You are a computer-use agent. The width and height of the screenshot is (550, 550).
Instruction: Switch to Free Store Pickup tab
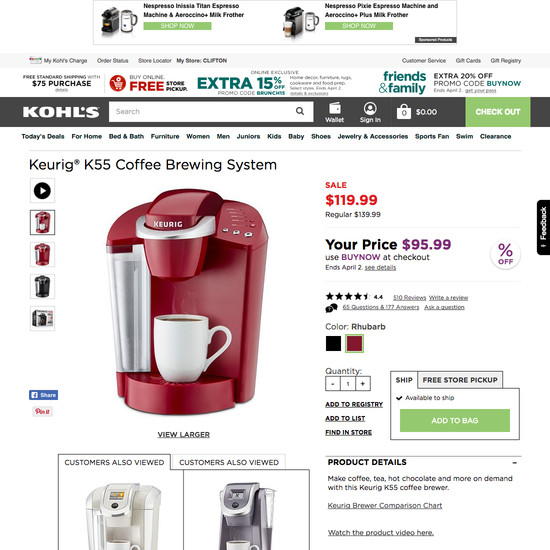click(460, 380)
